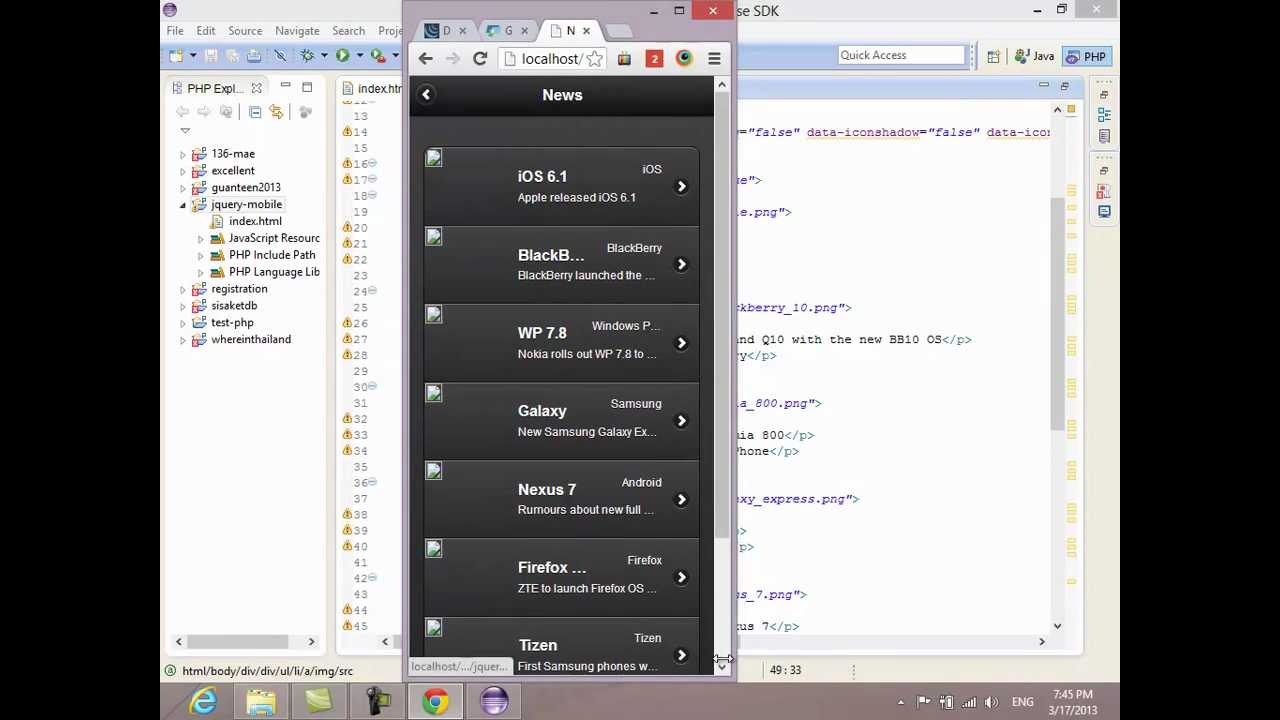The width and height of the screenshot is (1280, 720).
Task: Open the Outline view icon in right trim
Action: 1104,115
